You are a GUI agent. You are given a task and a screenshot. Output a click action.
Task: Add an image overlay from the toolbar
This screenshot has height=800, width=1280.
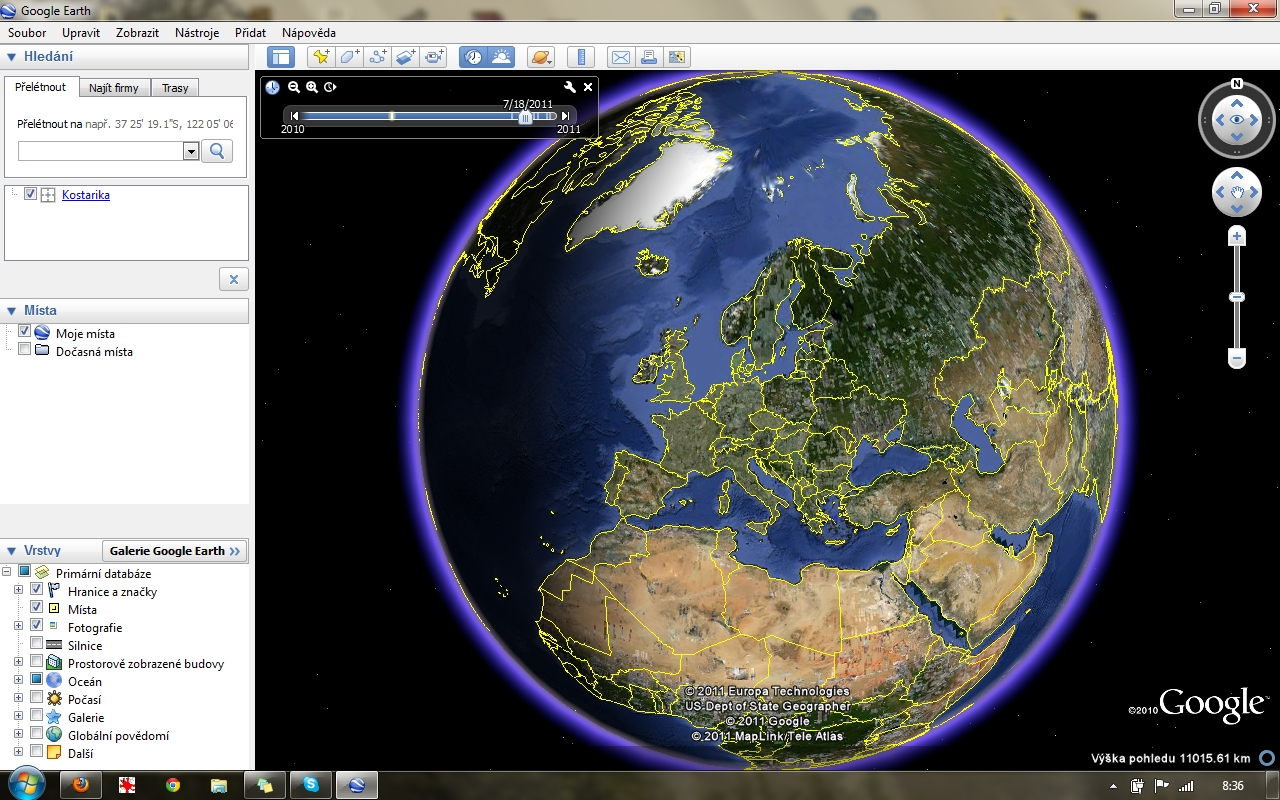coord(405,57)
